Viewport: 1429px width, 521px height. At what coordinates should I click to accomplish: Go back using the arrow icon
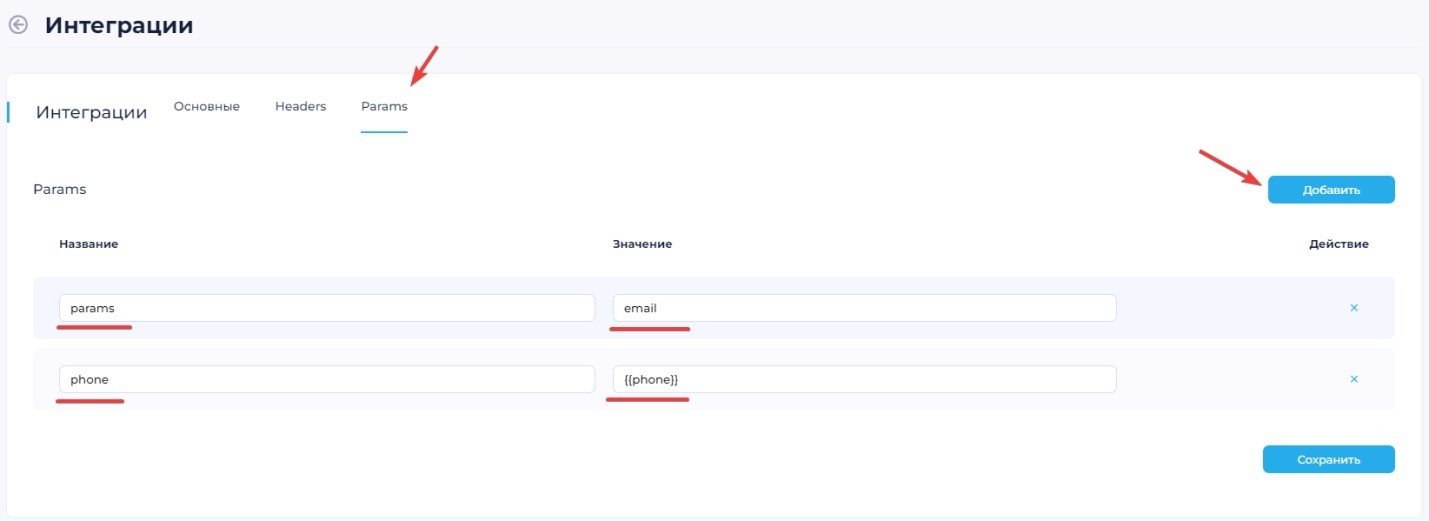18,25
